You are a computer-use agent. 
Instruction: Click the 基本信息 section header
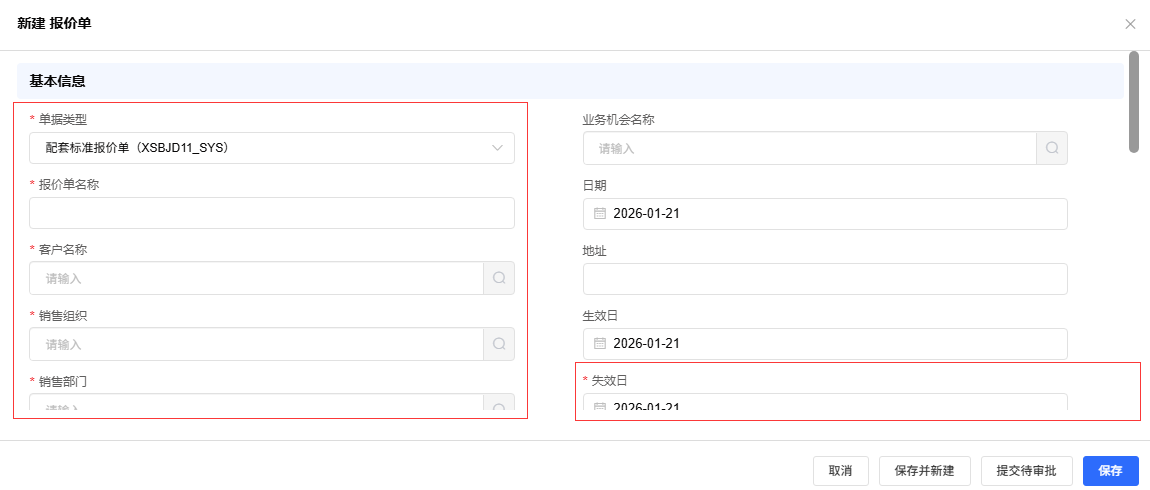[58, 81]
